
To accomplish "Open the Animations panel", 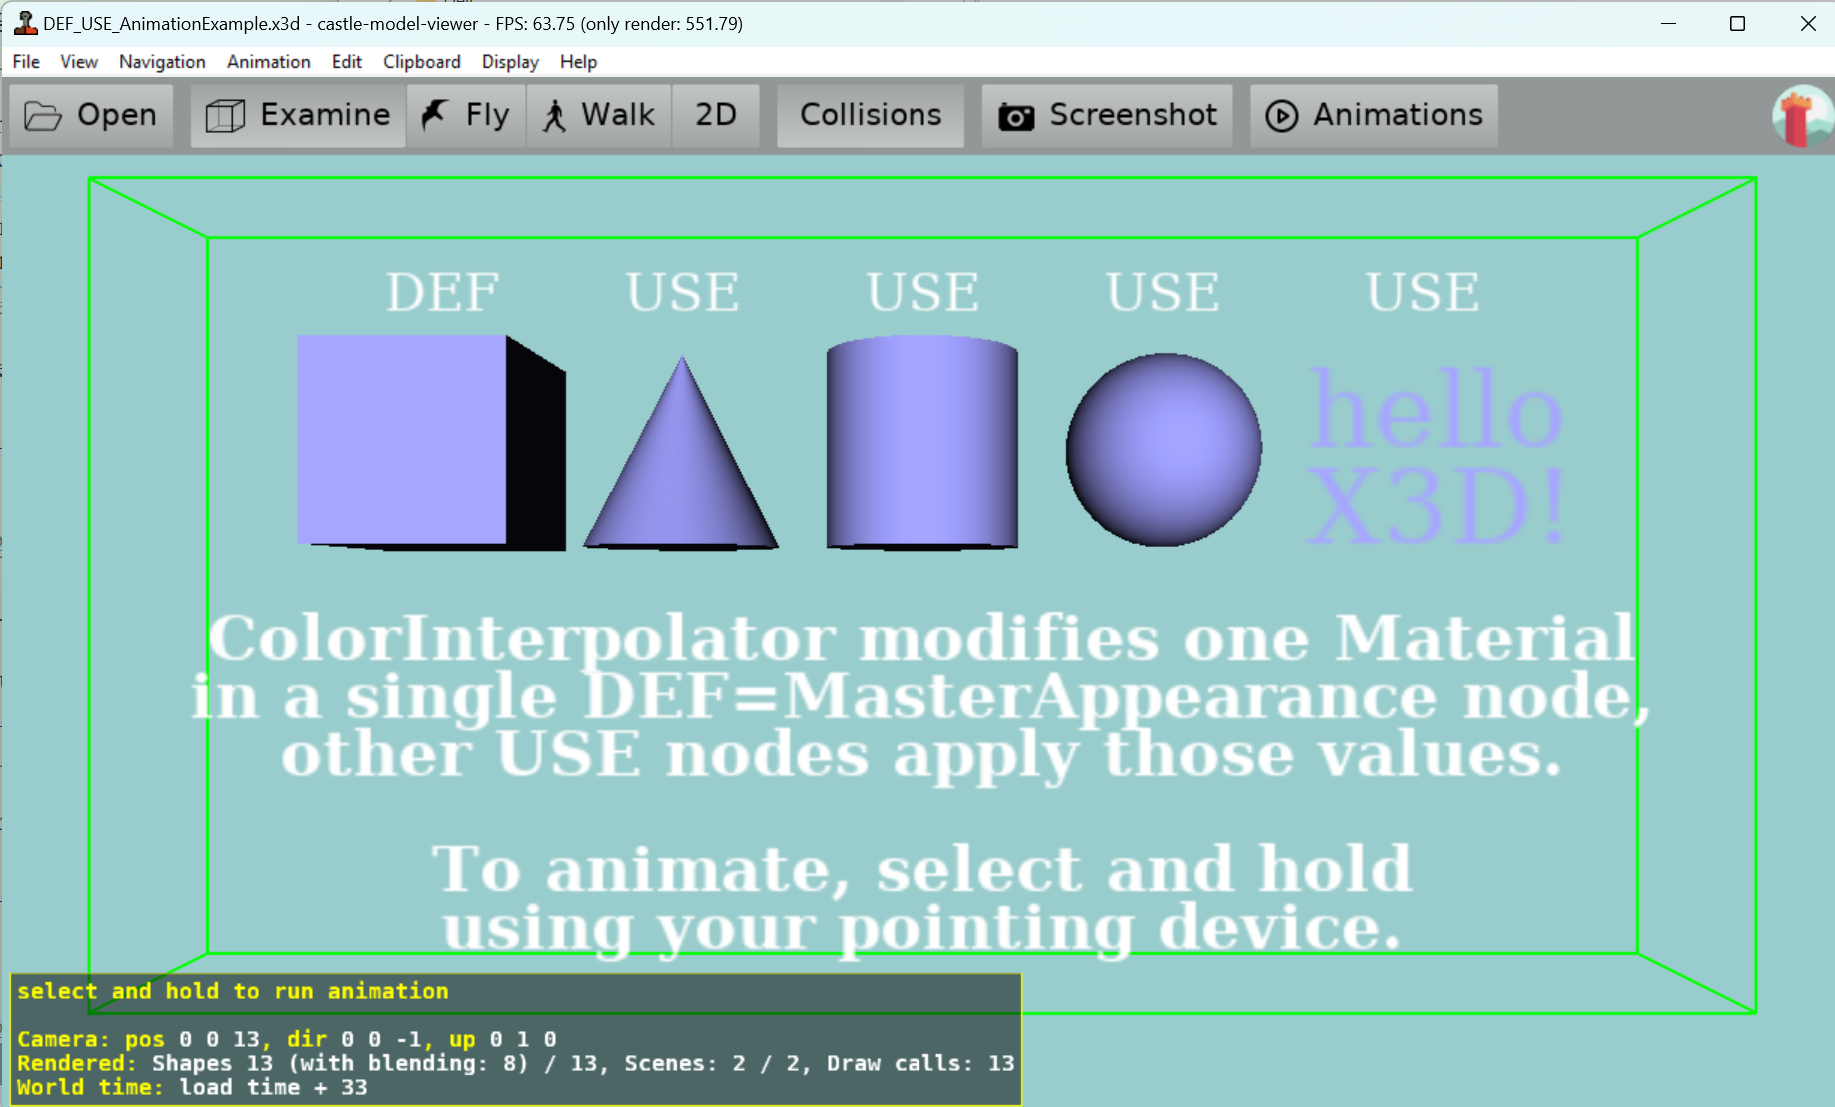I will coord(1374,116).
